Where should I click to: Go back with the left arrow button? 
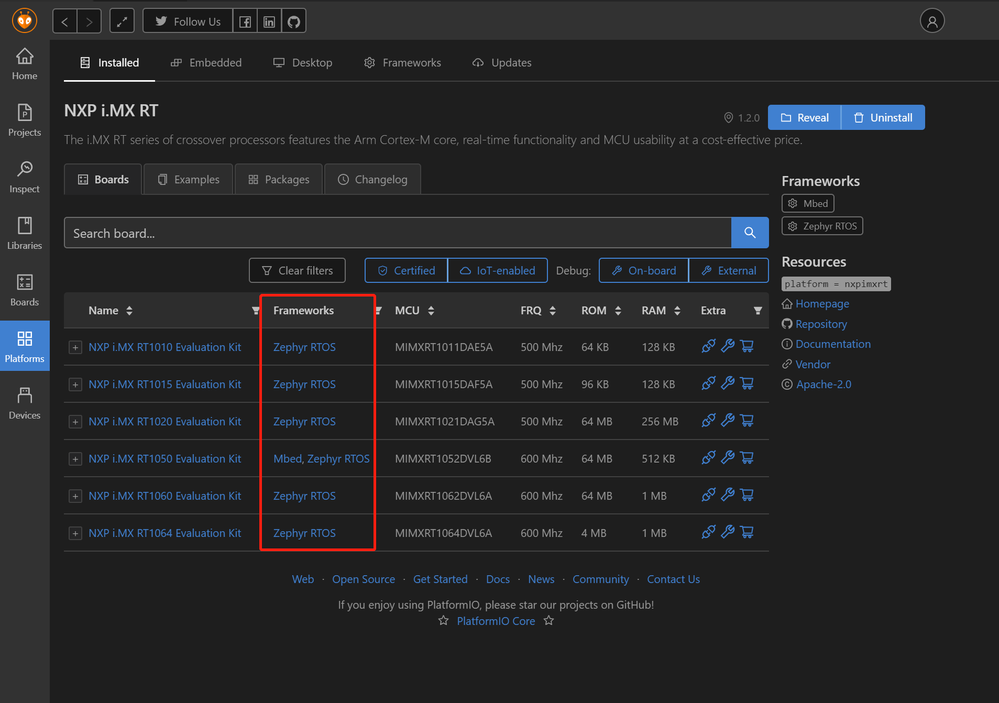click(64, 21)
